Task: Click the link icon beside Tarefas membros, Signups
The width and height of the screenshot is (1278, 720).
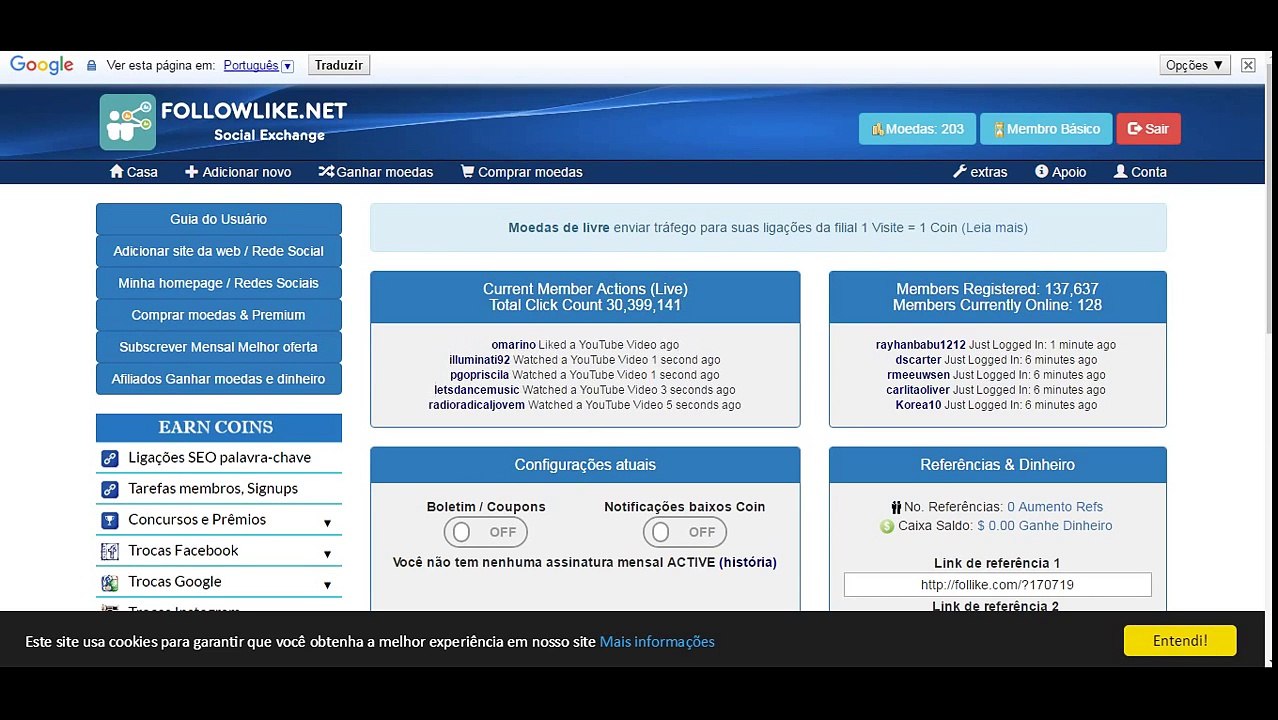Action: pos(110,489)
